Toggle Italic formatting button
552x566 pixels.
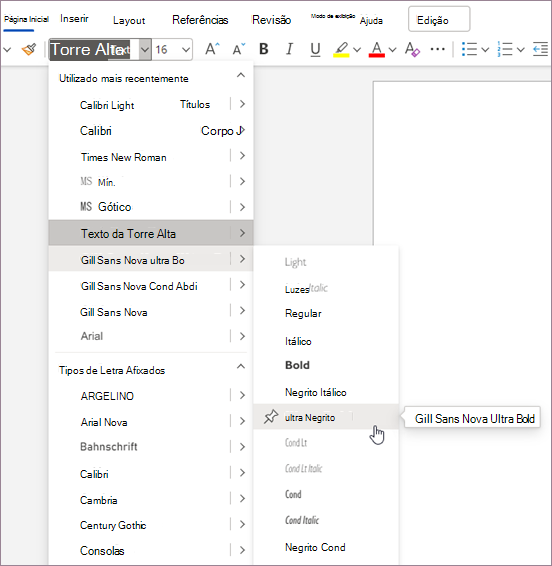tap(289, 49)
